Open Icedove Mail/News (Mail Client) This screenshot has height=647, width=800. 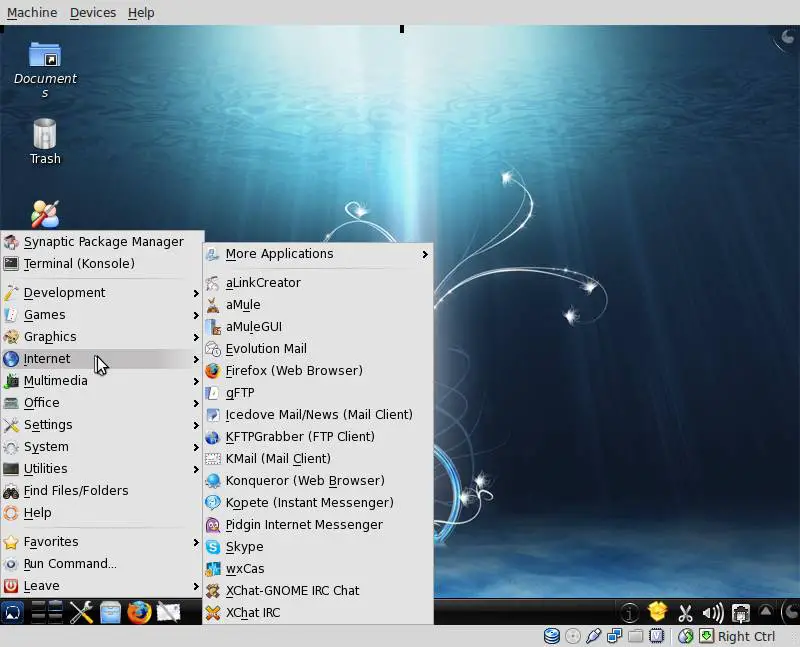point(318,414)
